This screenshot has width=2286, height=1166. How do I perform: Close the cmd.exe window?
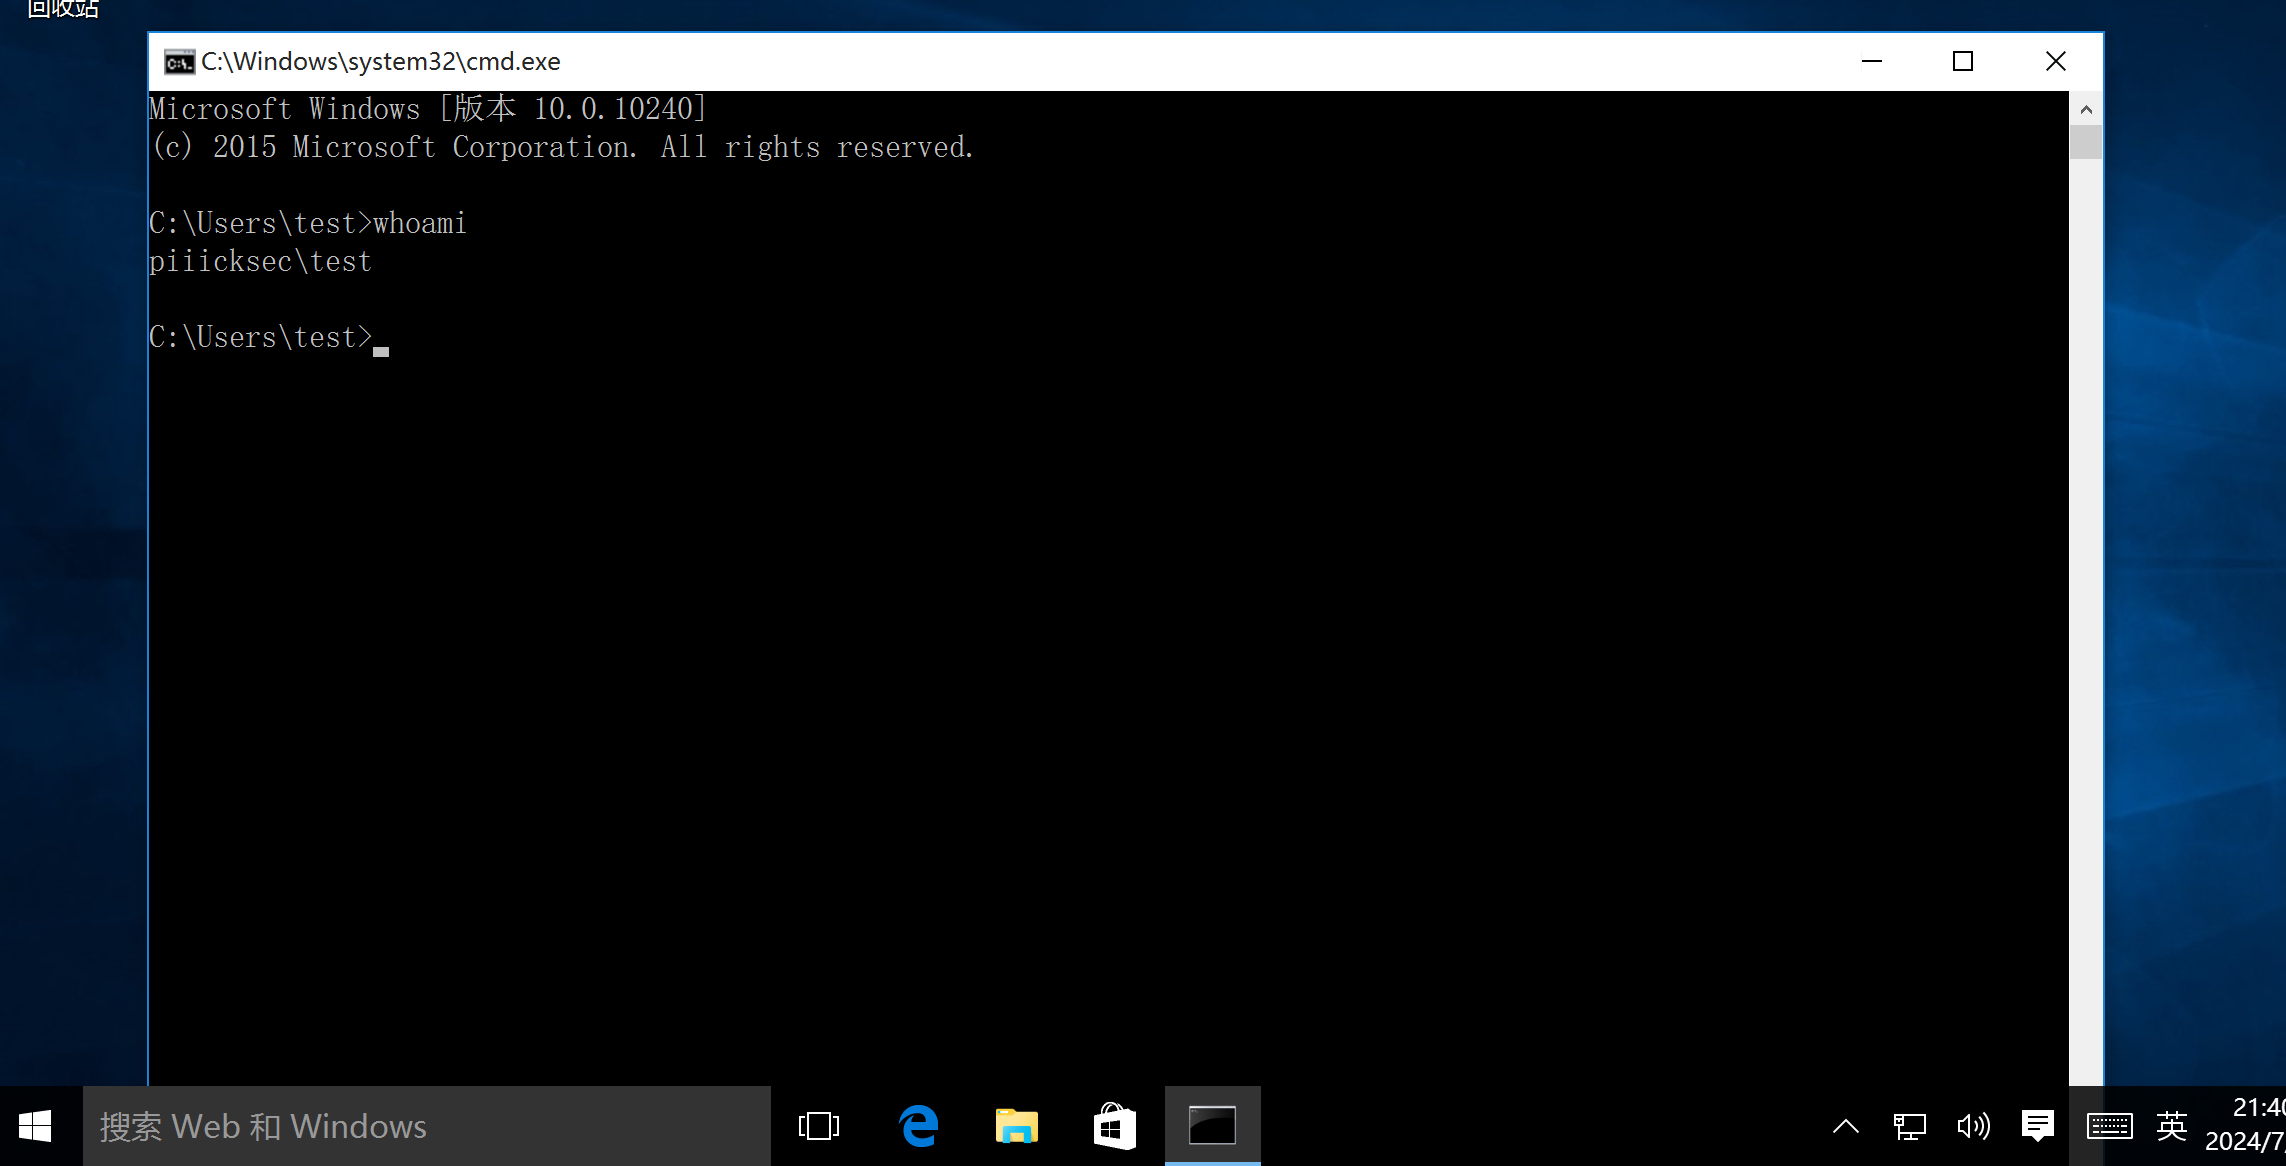[x=2056, y=62]
